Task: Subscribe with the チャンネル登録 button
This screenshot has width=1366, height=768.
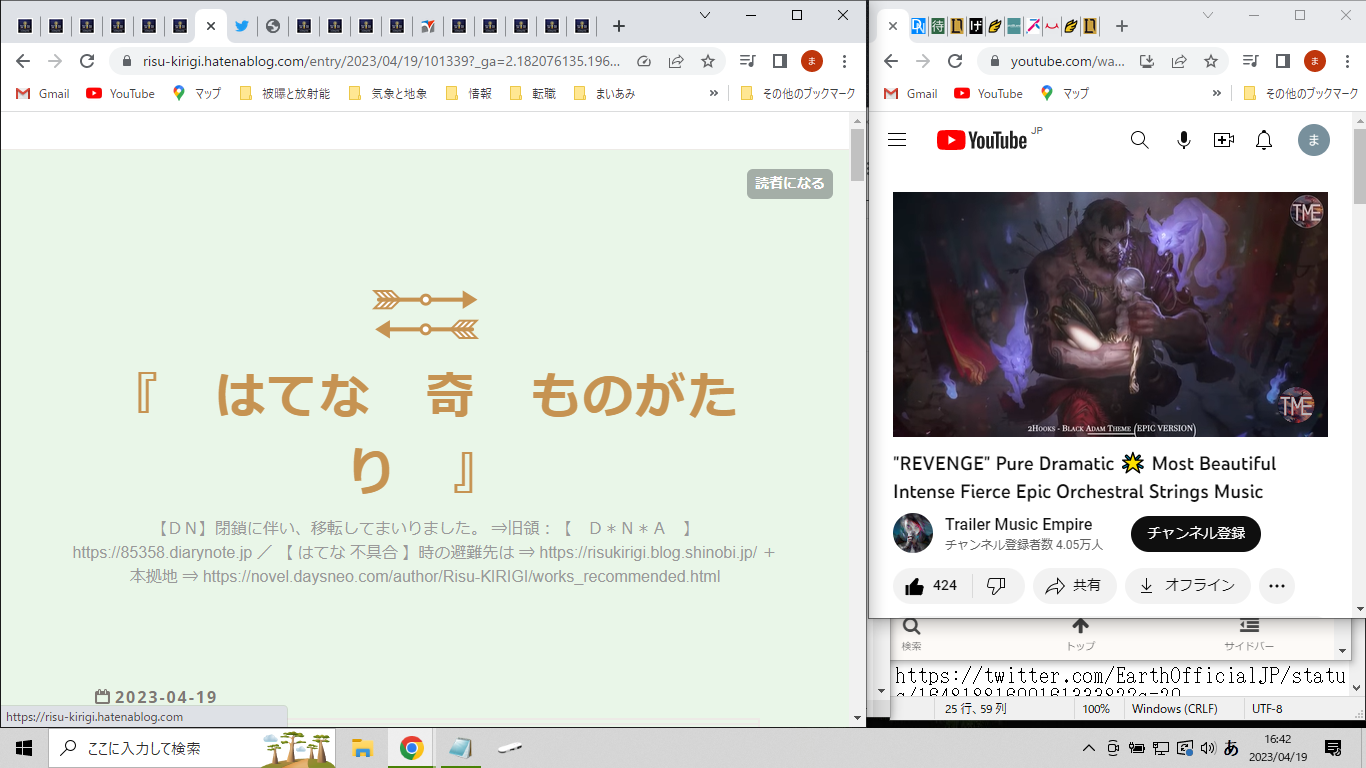Action: 1196,534
